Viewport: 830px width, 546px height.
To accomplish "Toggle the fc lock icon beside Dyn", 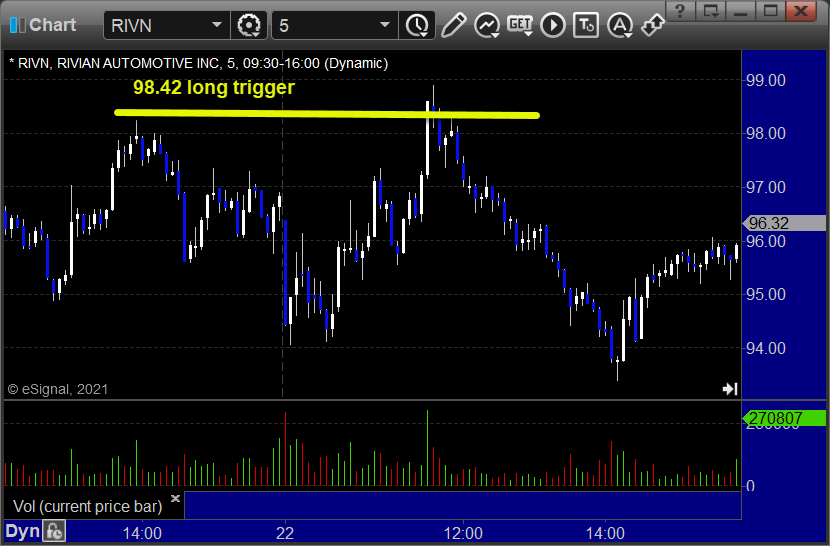I will coord(55,531).
